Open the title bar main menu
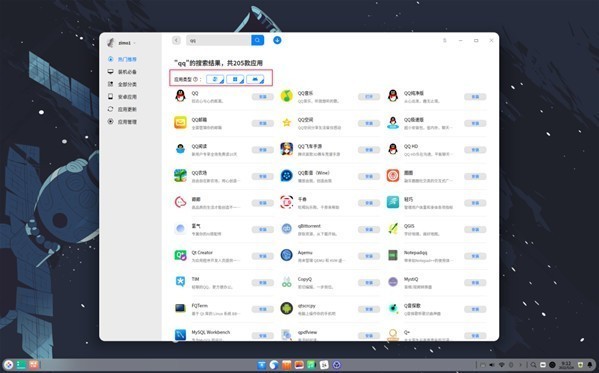This screenshot has height=373, width=599. coord(445,40)
